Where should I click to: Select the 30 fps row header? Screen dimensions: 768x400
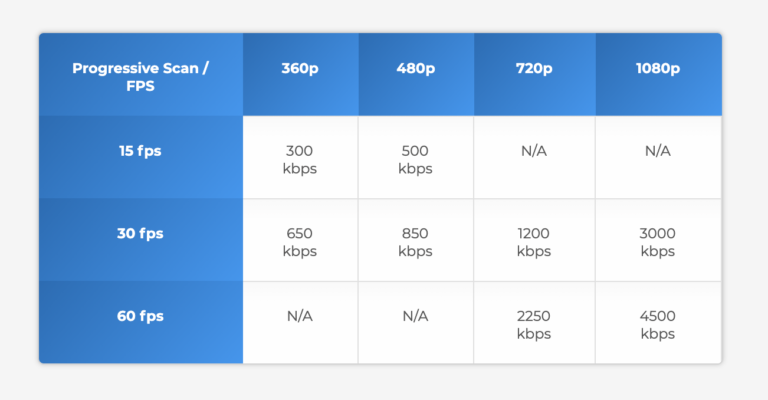pos(140,234)
